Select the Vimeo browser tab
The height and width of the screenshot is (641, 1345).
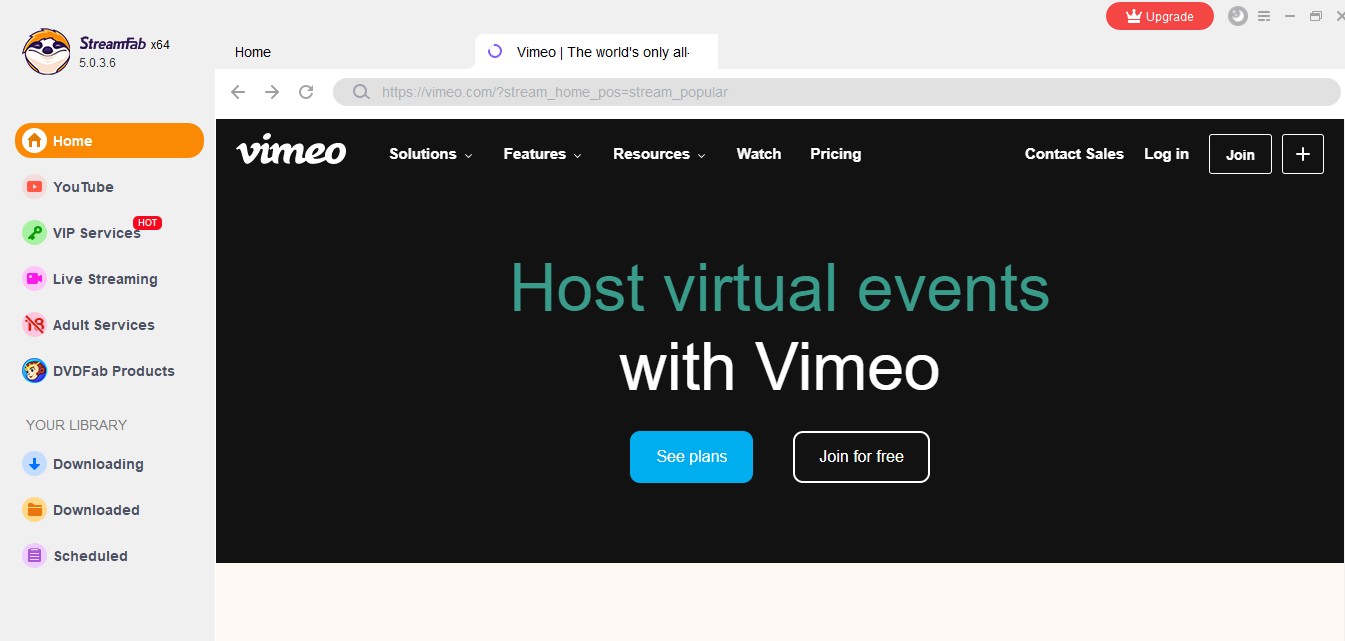[x=597, y=52]
